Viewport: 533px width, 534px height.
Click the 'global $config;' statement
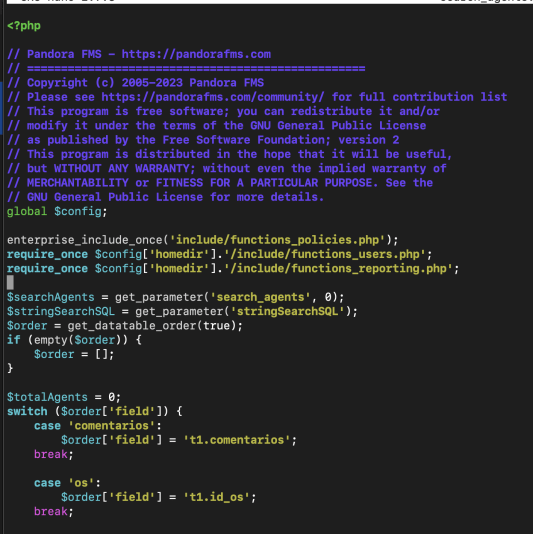57,211
